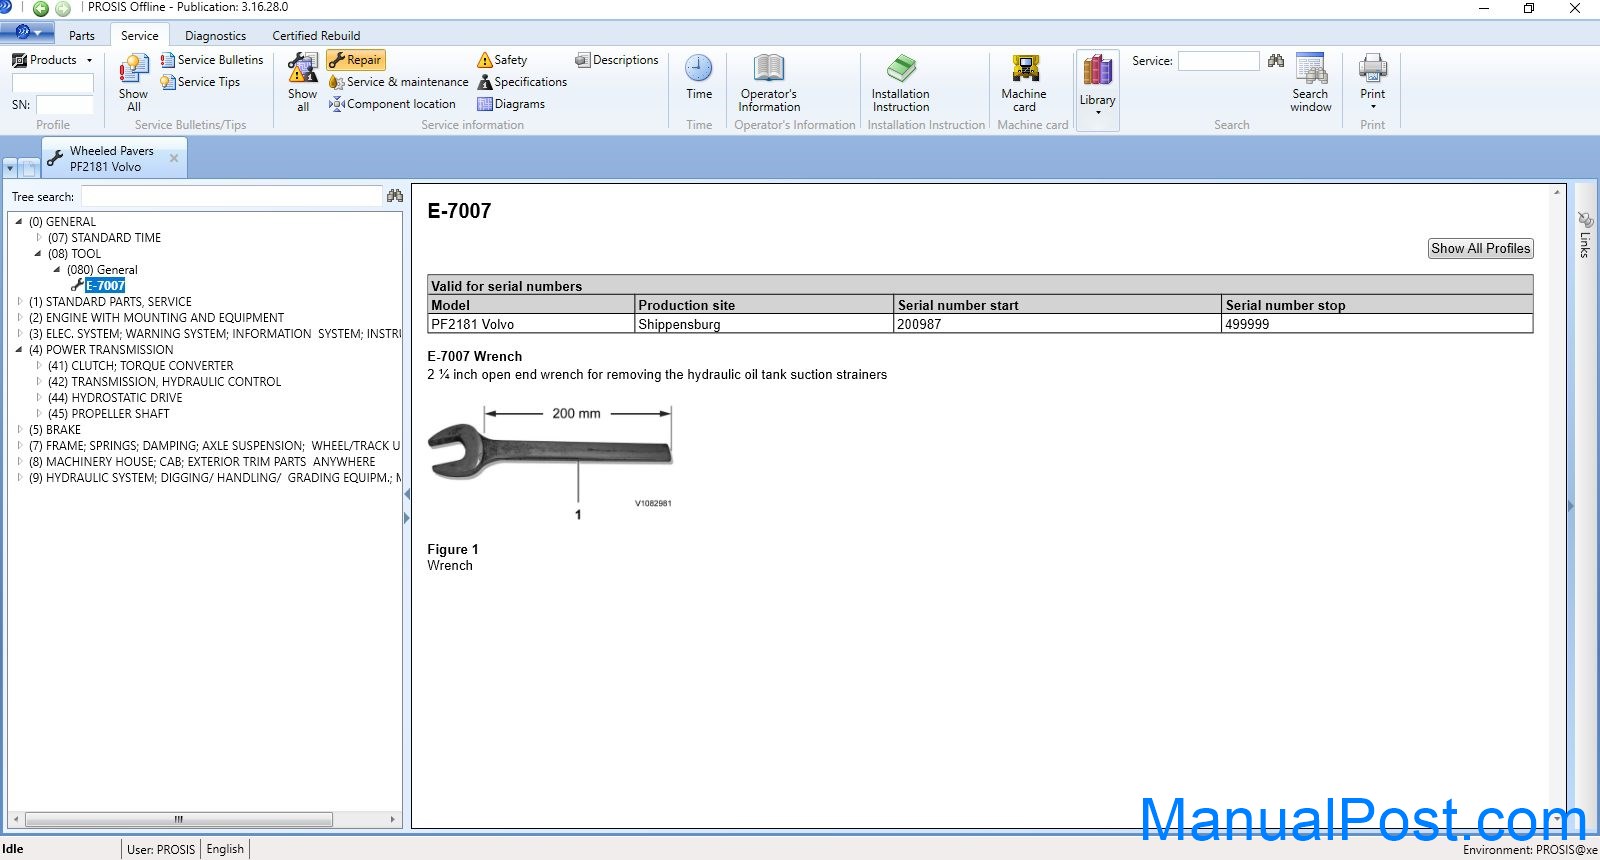Image resolution: width=1600 pixels, height=860 pixels.
Task: Collapse the (0) GENERAL tree node
Action: pos(19,222)
